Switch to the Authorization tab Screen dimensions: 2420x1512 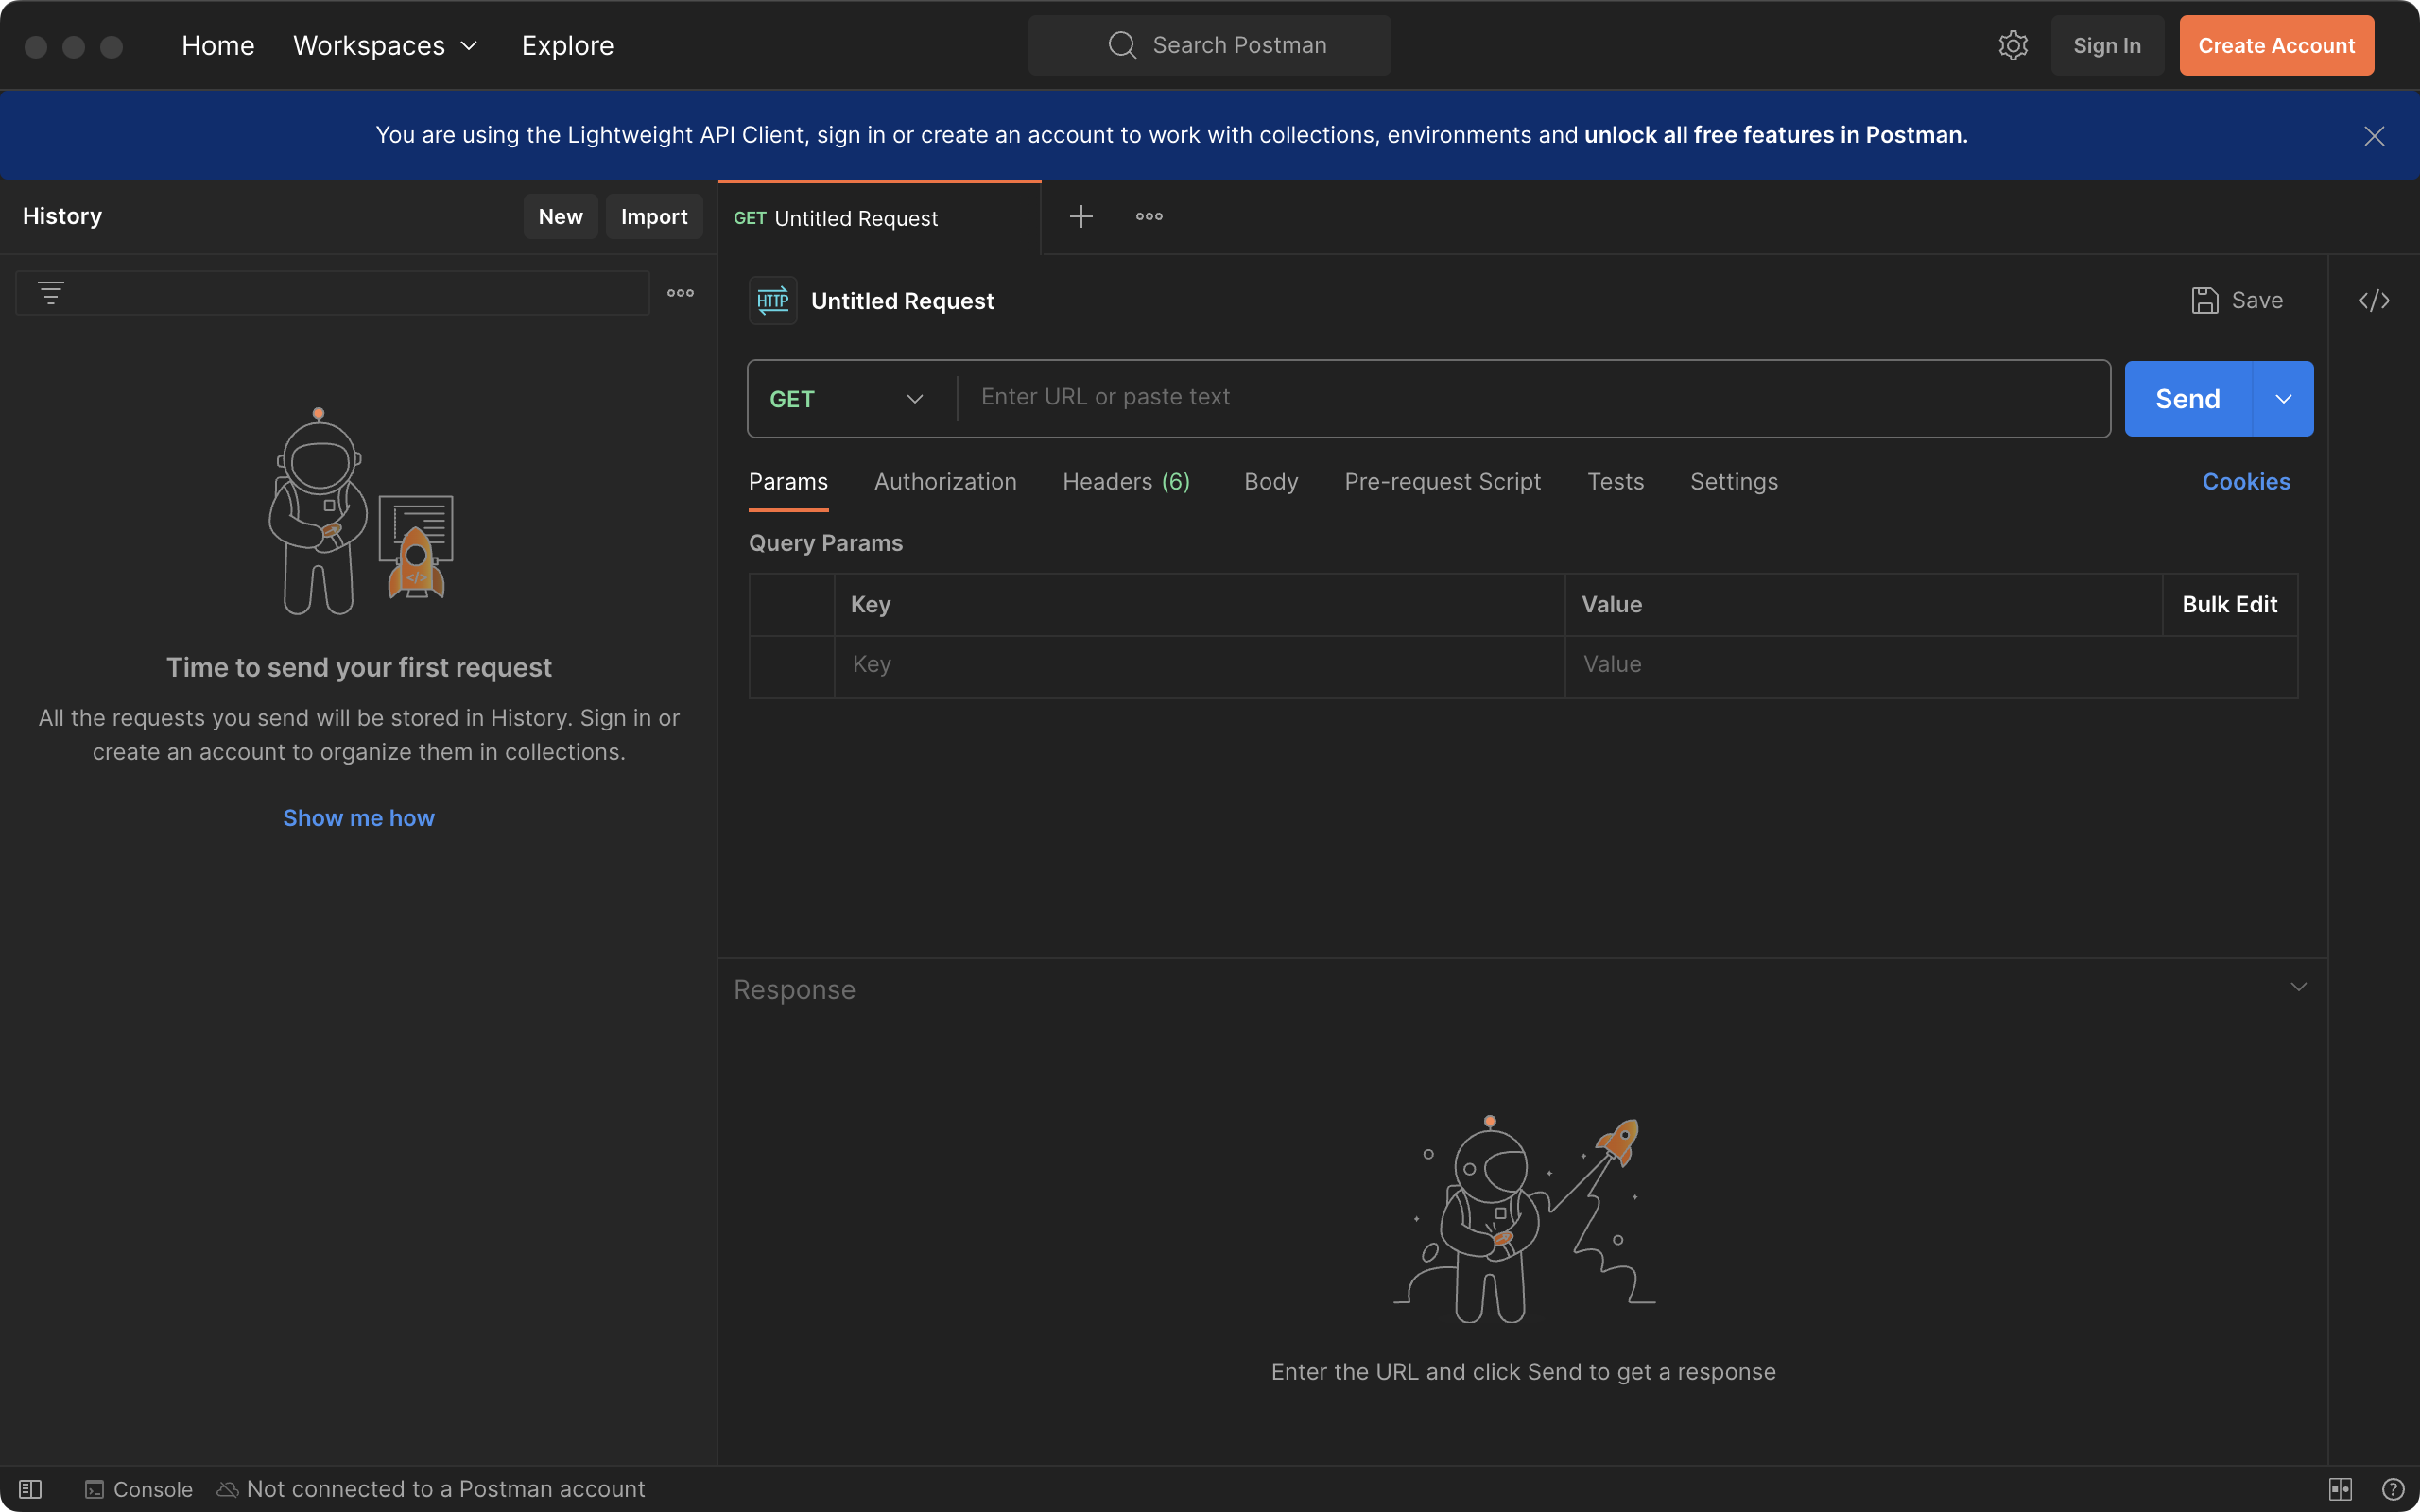point(945,482)
